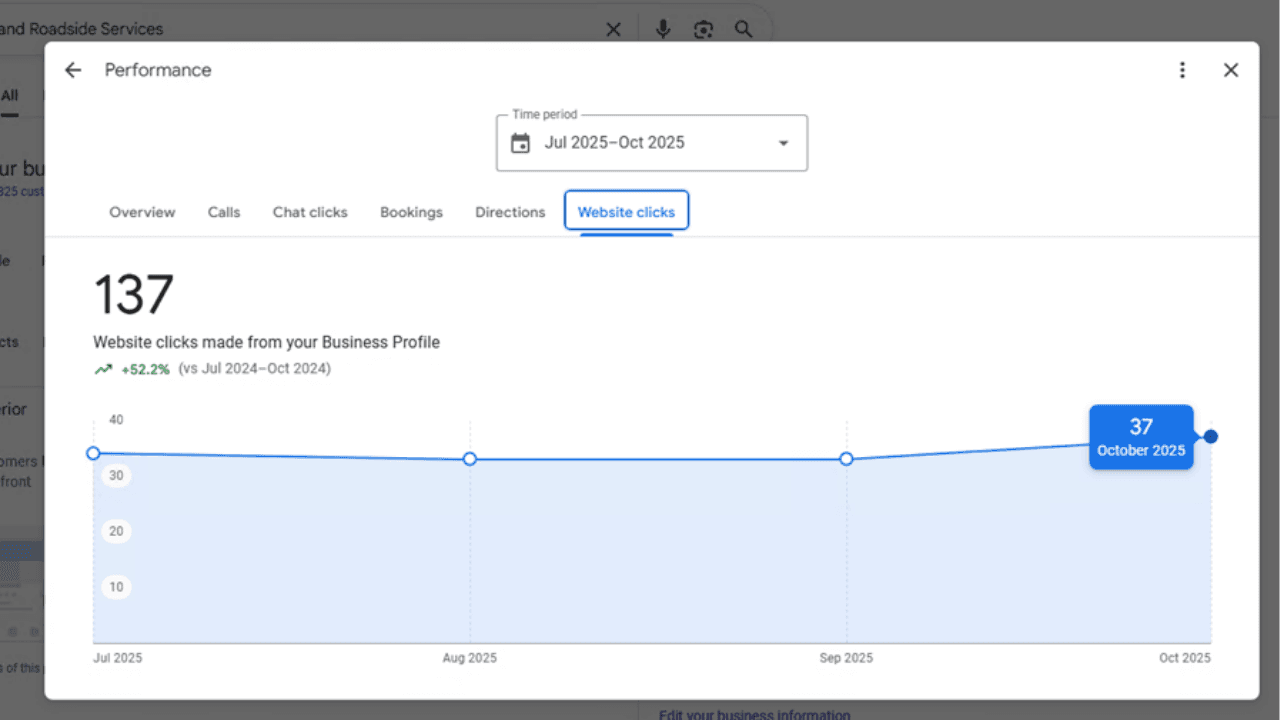The width and height of the screenshot is (1280, 720).
Task: Expand the Time period dropdown arrow
Action: click(x=783, y=143)
